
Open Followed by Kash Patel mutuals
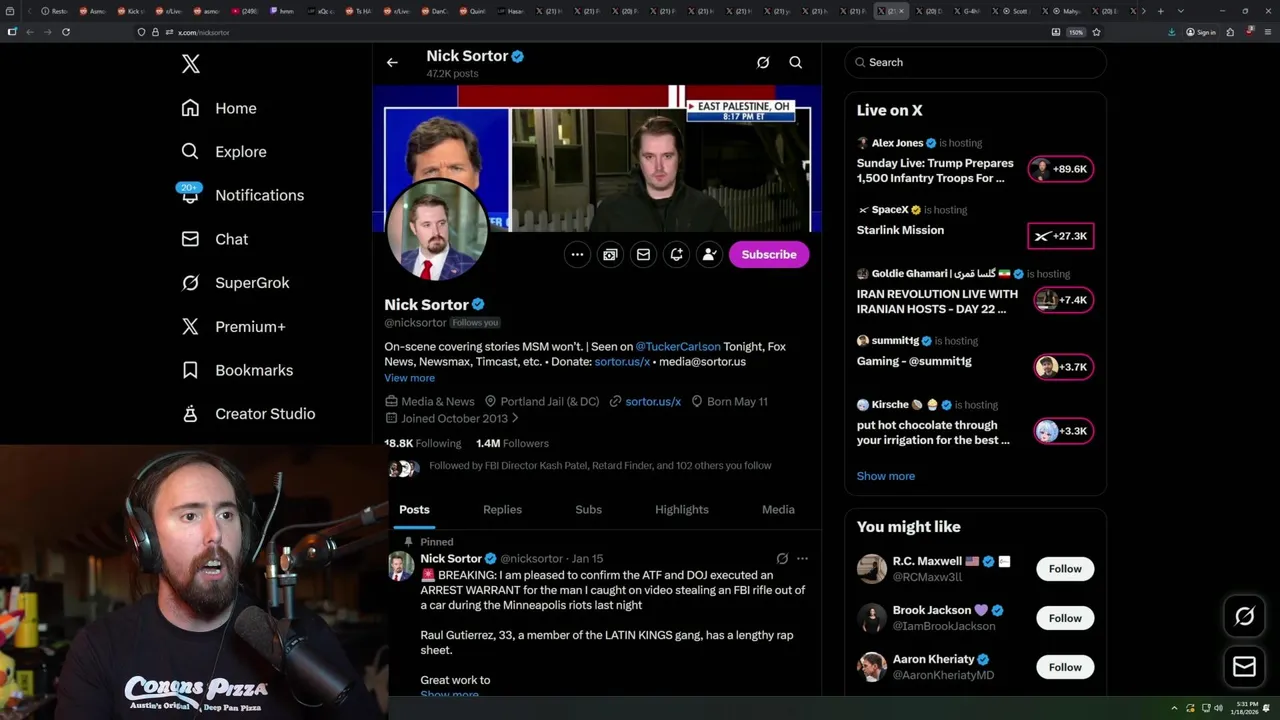tap(600, 465)
